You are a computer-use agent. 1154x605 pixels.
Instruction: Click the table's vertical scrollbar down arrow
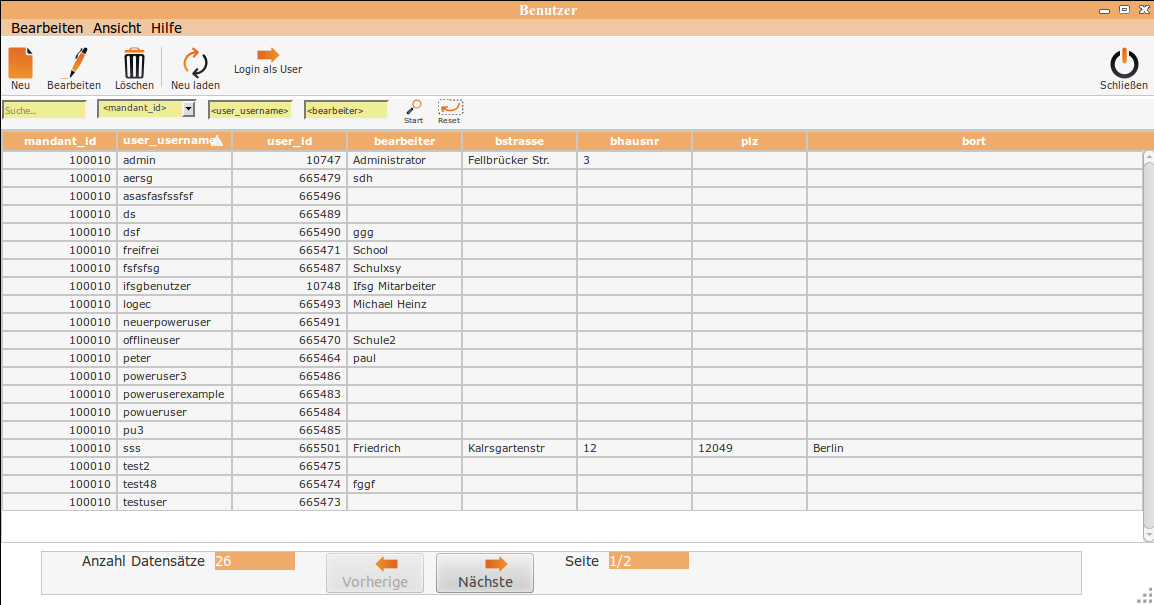[1147, 536]
